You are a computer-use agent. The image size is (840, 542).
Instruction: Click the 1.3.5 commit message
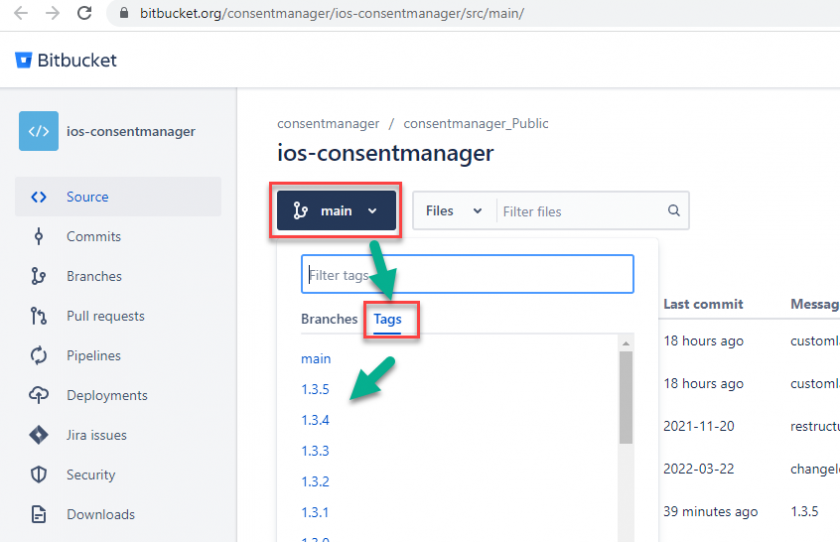pos(804,511)
